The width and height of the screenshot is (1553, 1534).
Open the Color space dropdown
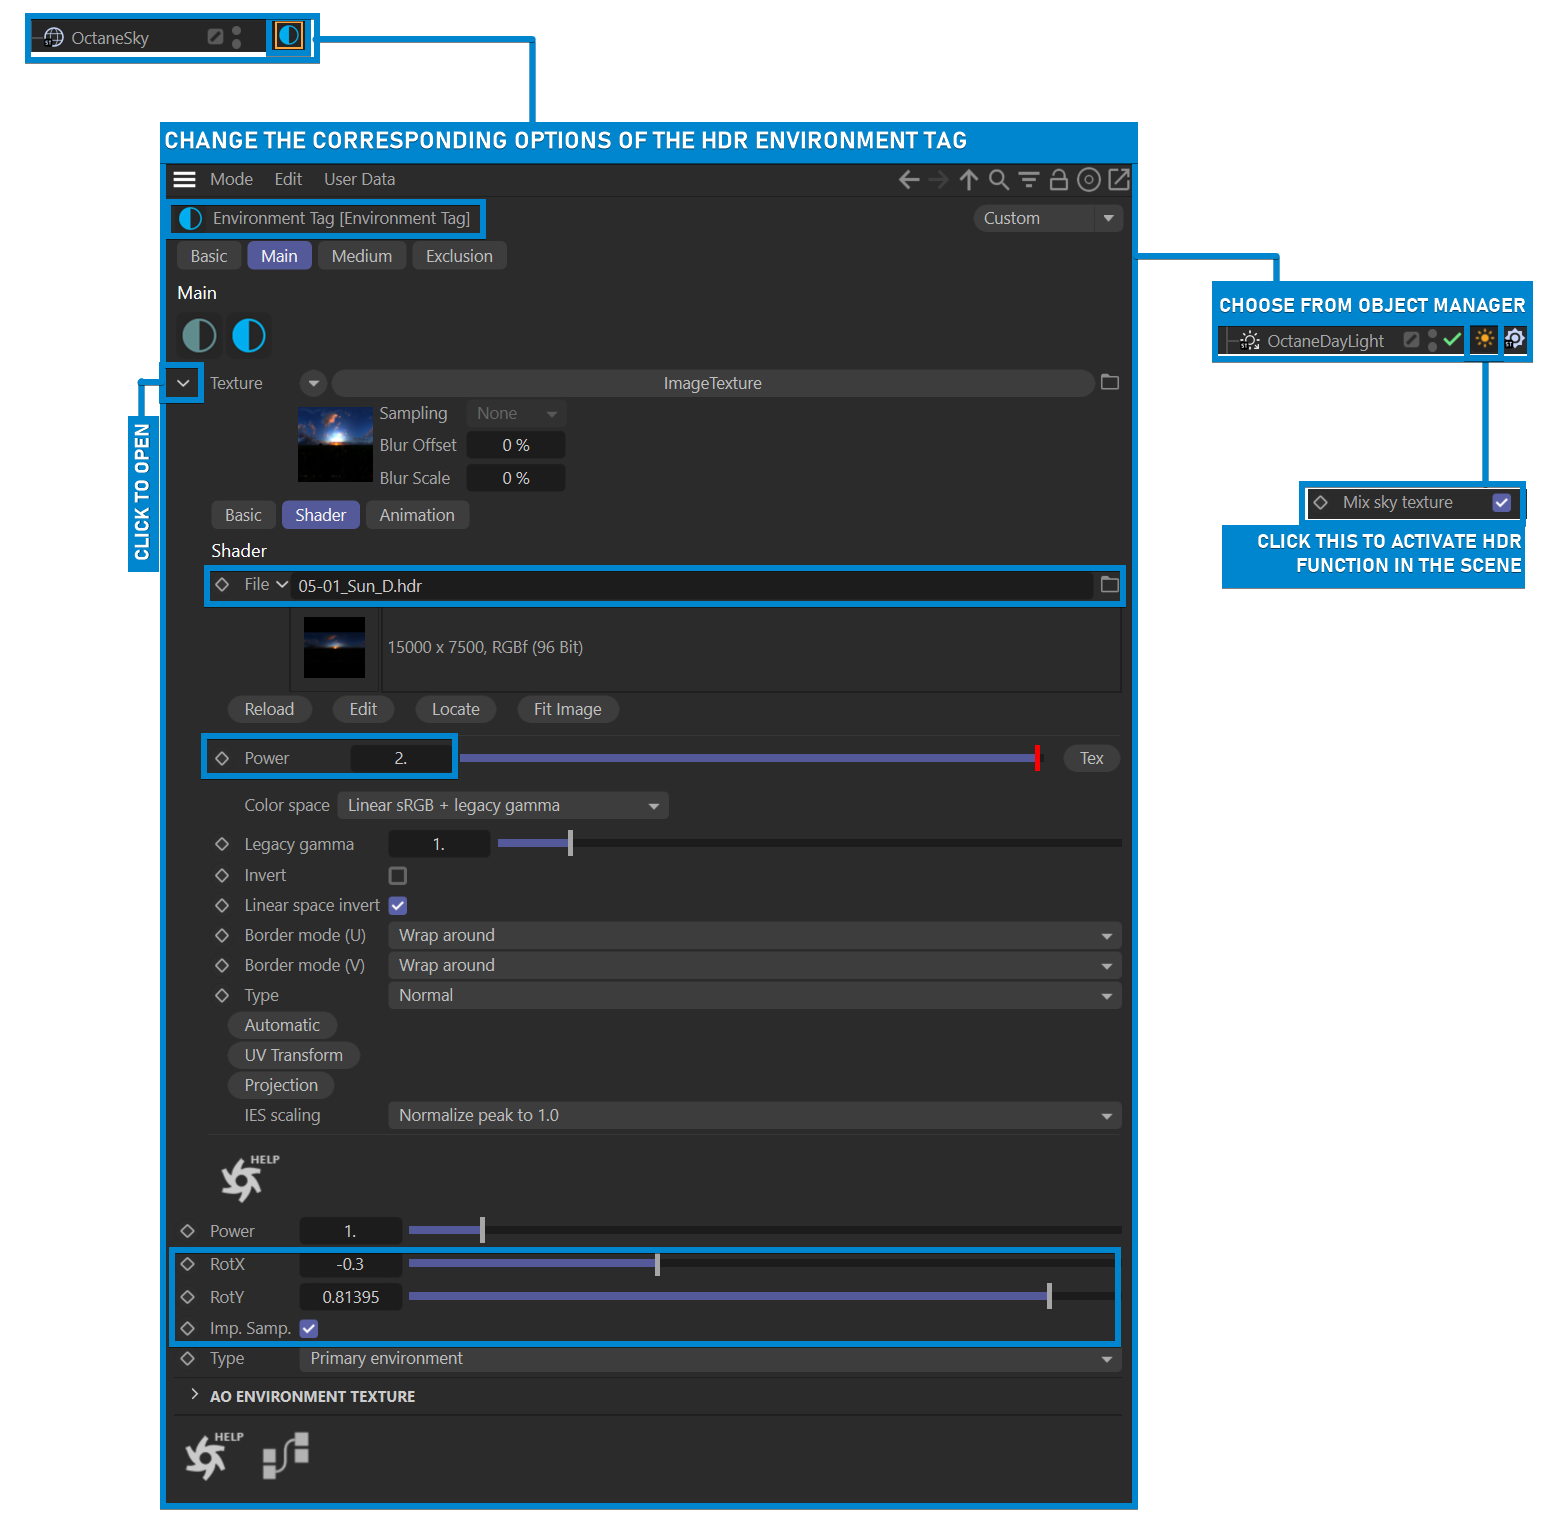(503, 806)
